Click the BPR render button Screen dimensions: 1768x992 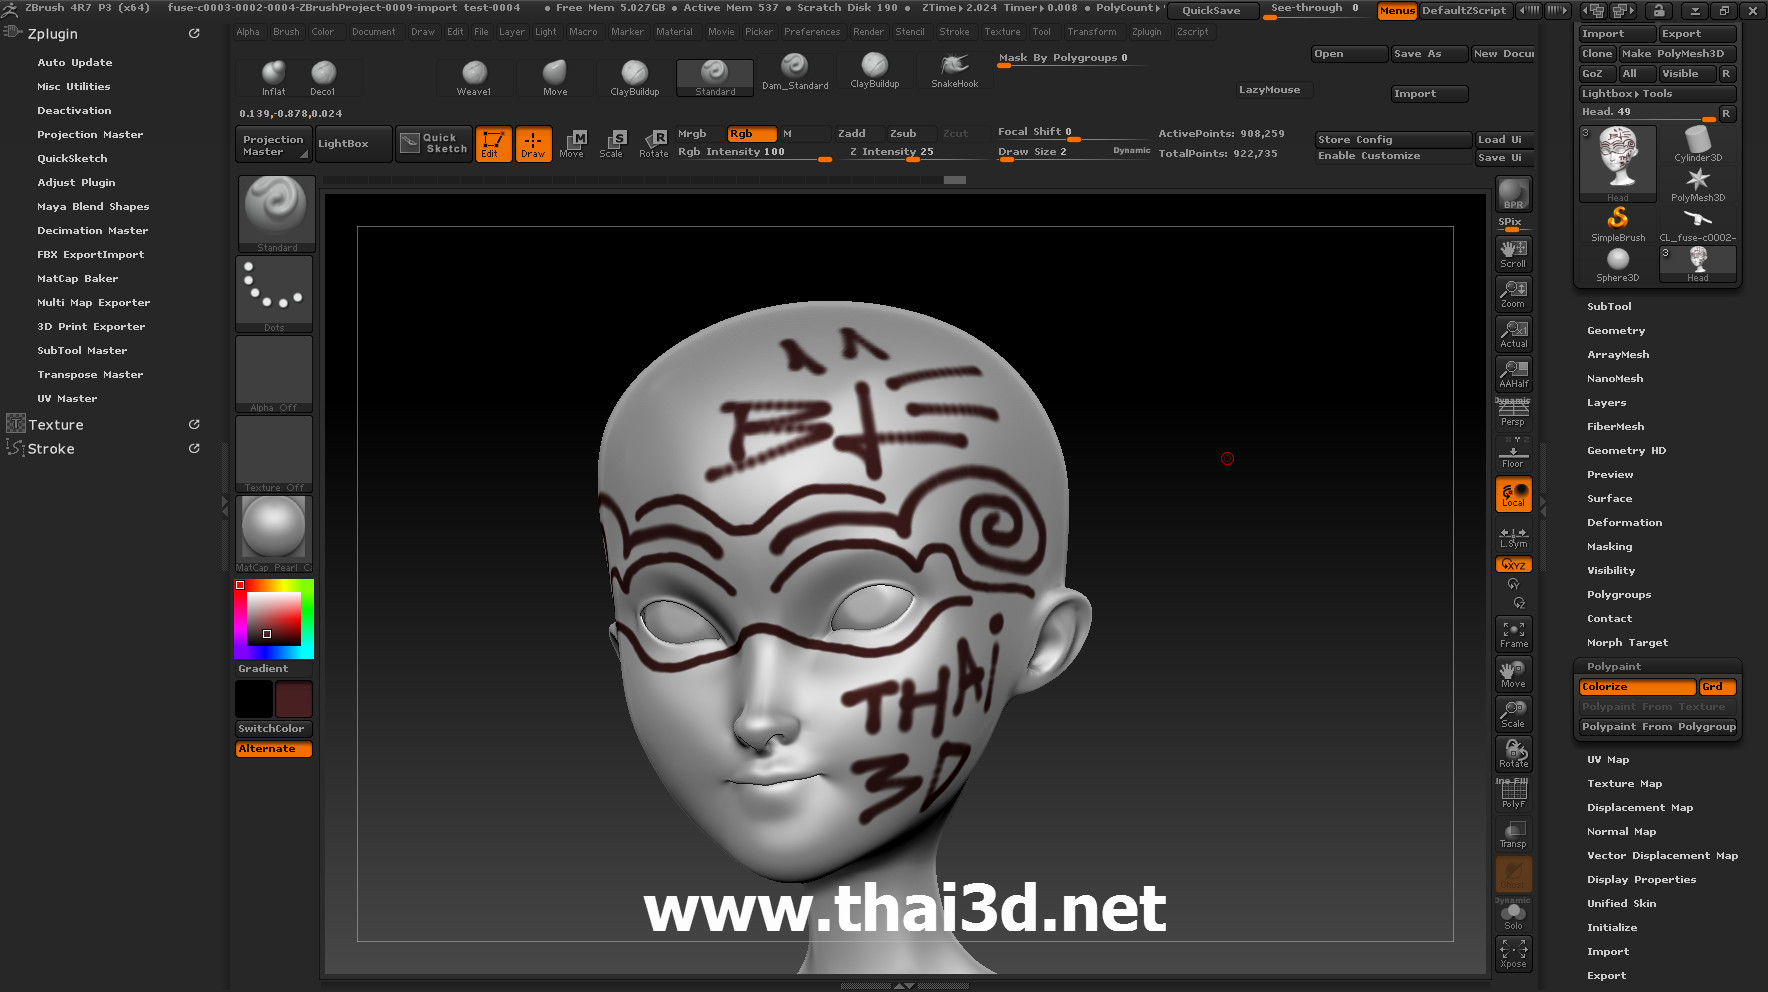[x=1513, y=194]
